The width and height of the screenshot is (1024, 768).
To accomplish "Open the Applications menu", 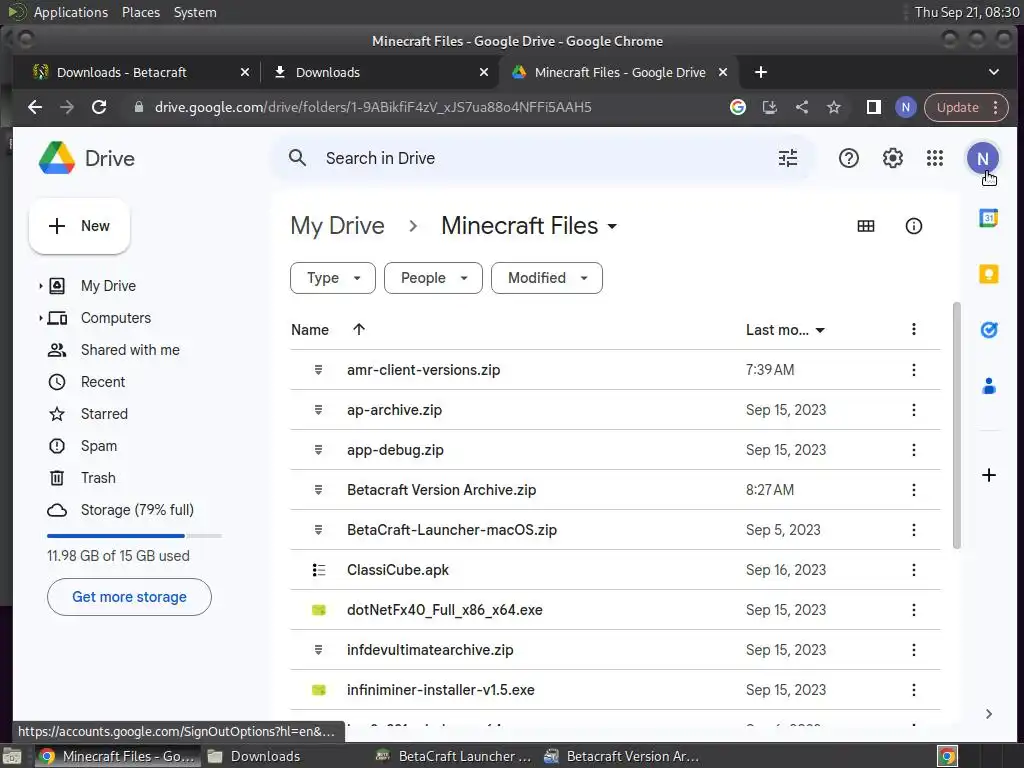I will [x=71, y=12].
